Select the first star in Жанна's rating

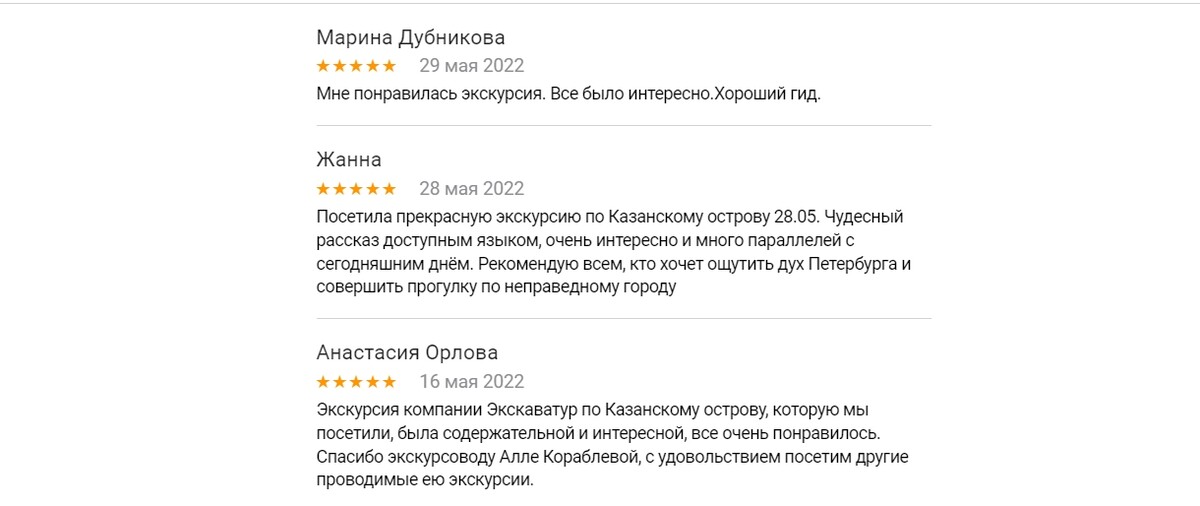[323, 189]
